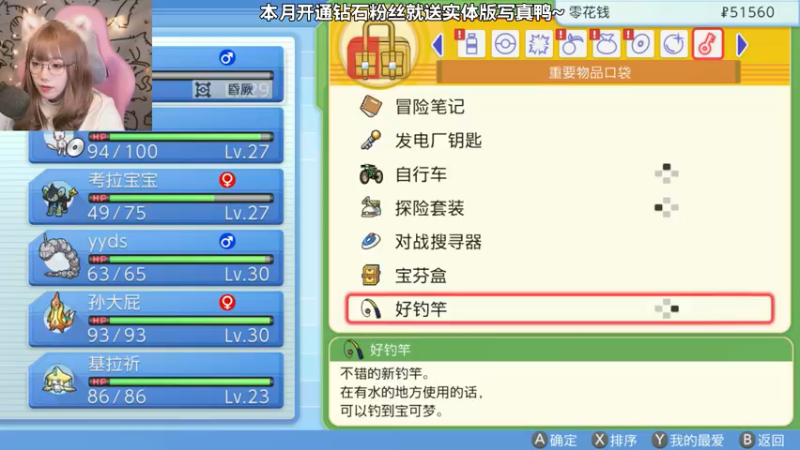Click the HP bar of 考拉宝宝

click(181, 198)
